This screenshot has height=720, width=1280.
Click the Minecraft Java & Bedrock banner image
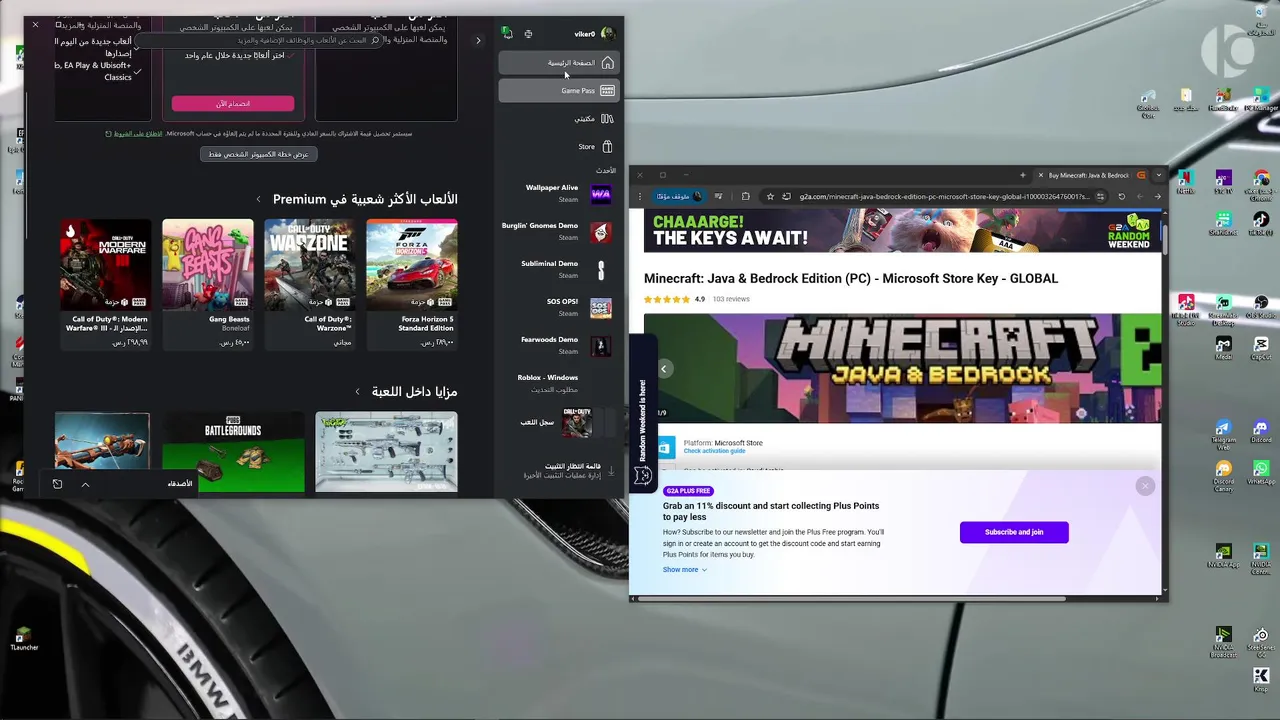[903, 368]
